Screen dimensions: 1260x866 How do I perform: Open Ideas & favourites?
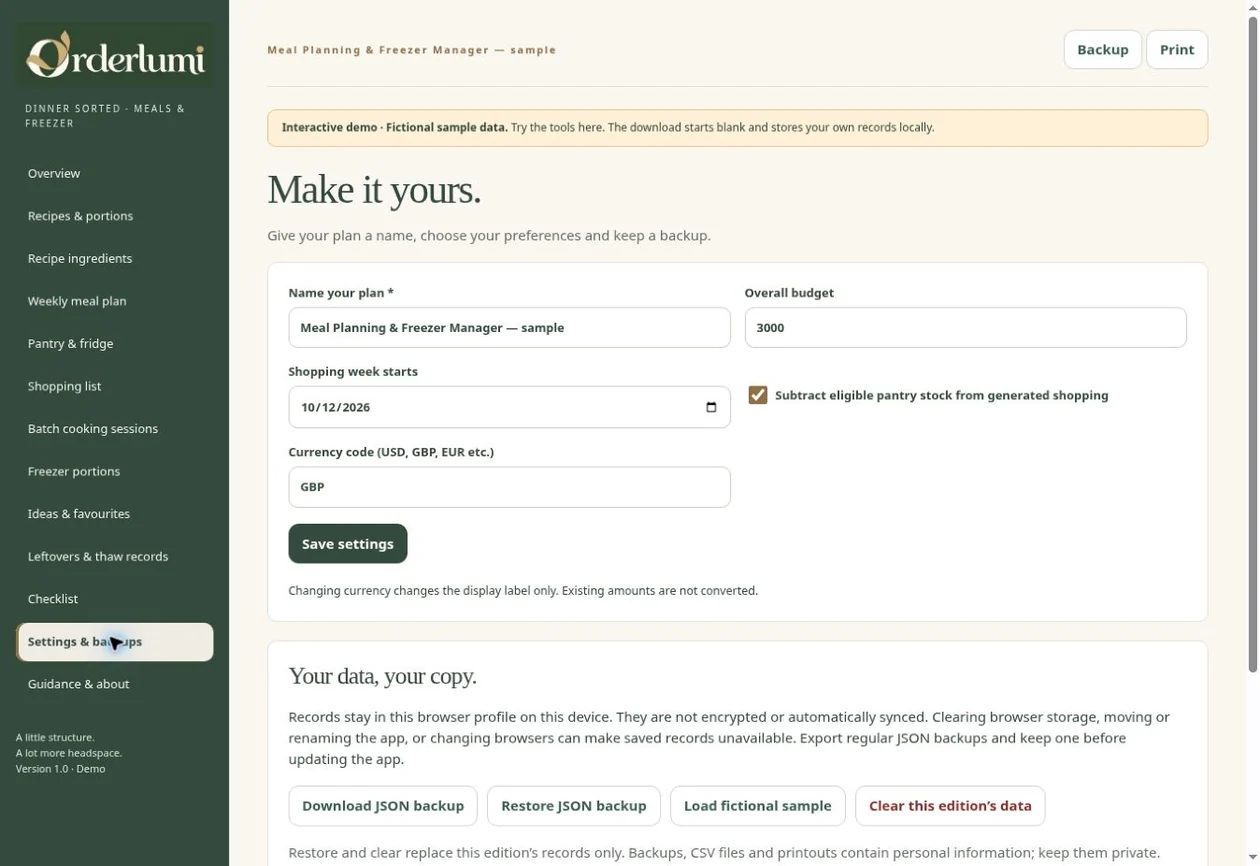click(114, 513)
